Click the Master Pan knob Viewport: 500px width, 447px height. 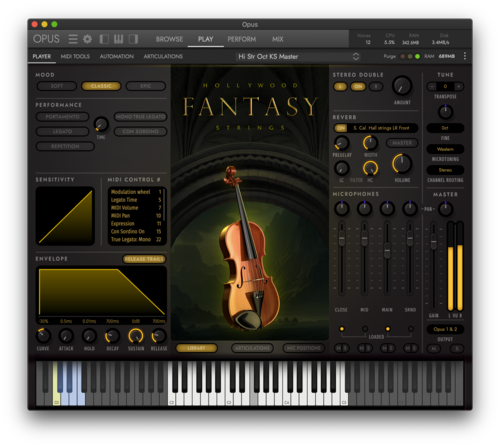445,209
